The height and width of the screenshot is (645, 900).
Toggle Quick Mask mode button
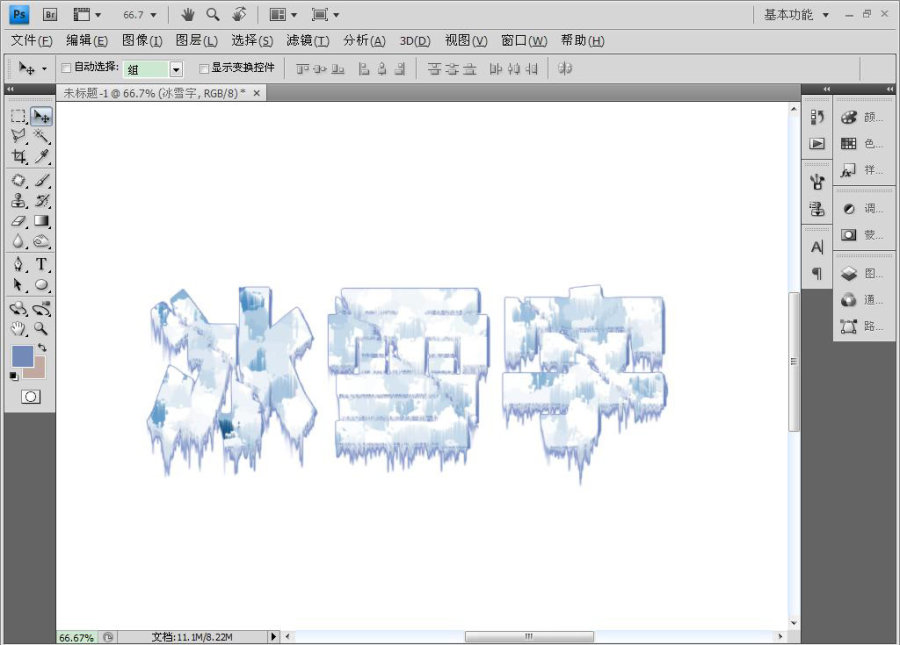click(30, 397)
